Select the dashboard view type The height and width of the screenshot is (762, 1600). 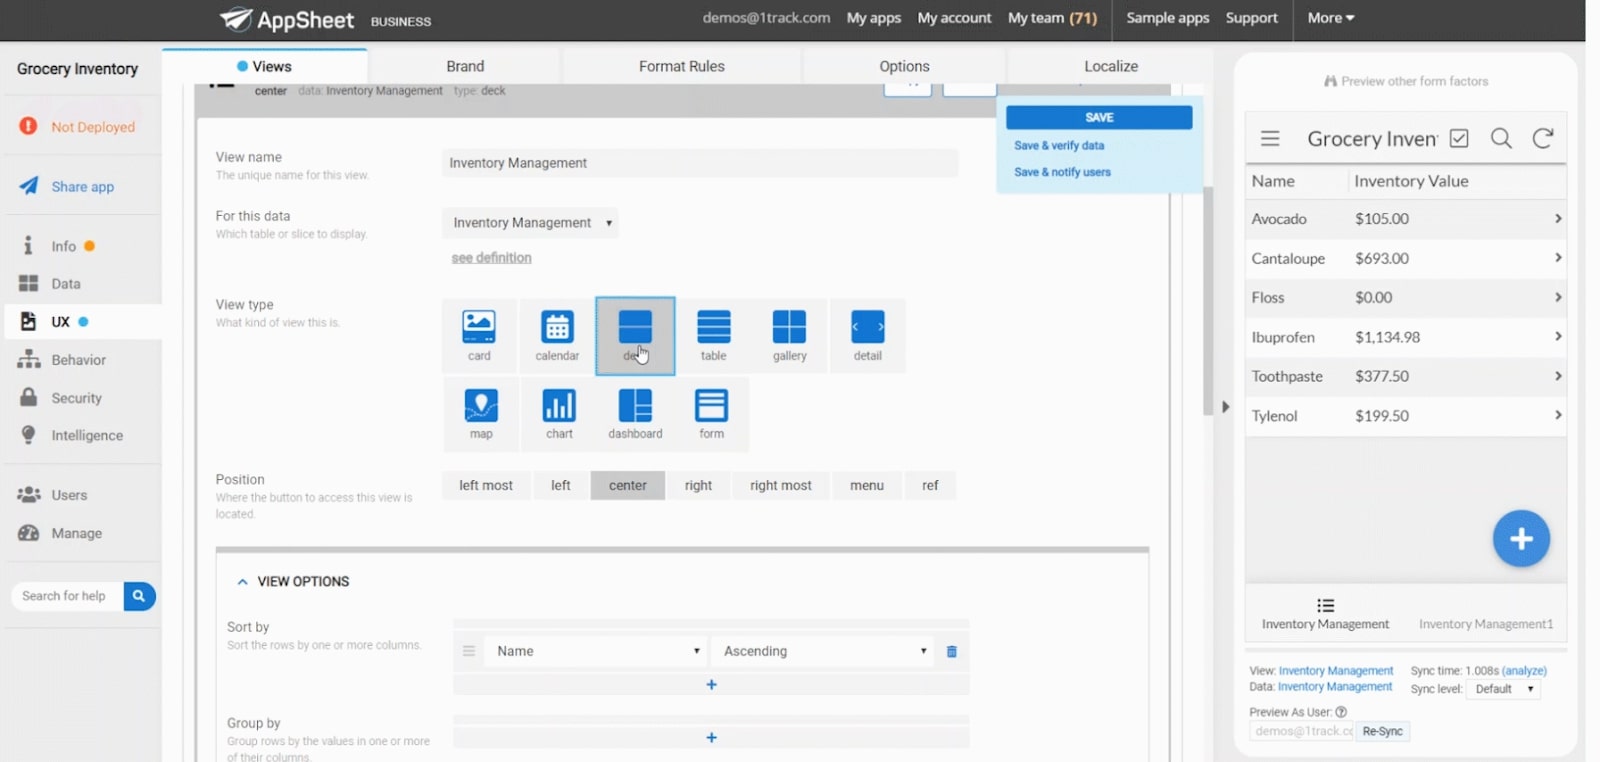(635, 414)
